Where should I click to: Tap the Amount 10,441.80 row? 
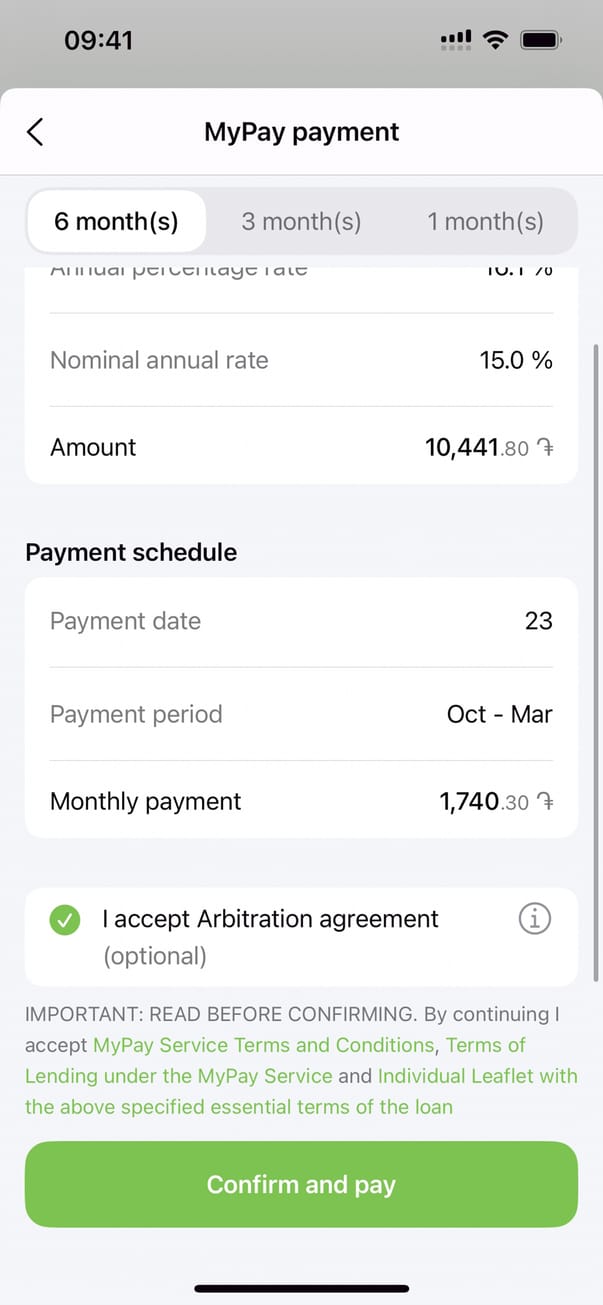[301, 447]
